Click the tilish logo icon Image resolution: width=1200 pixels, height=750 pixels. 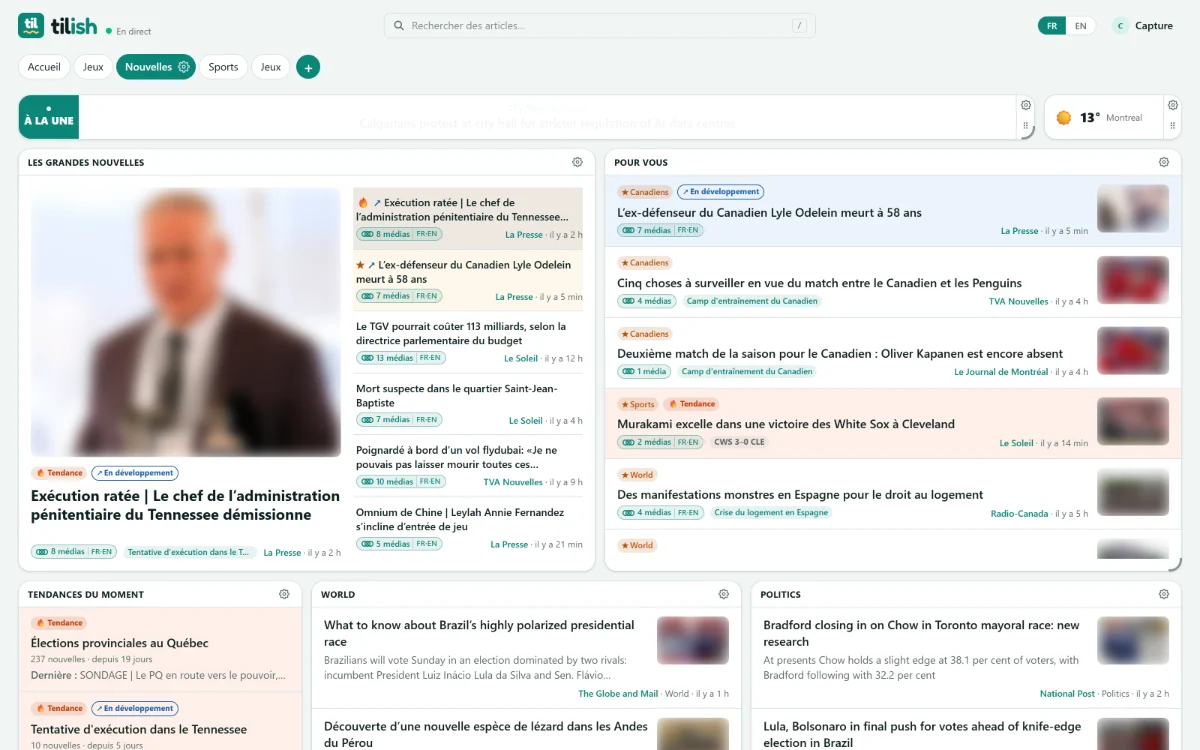[x=31, y=26]
